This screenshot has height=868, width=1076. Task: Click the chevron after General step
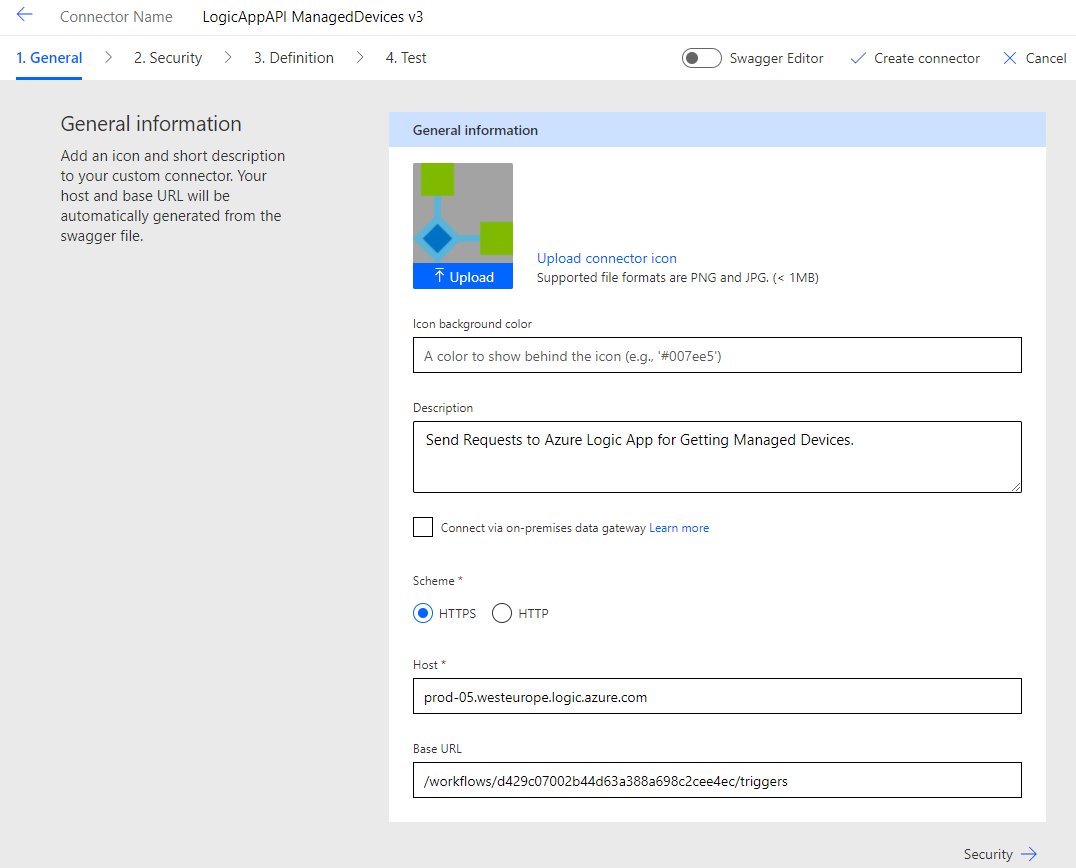pyautogui.click(x=108, y=58)
